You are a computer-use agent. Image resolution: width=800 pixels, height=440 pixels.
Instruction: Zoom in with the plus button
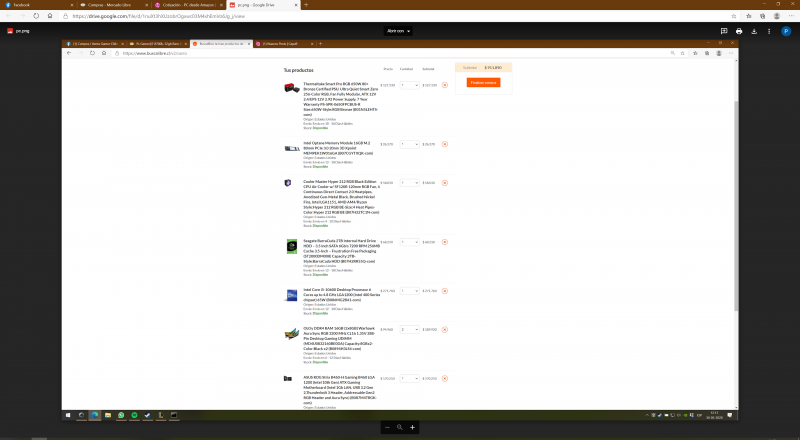tap(412, 427)
